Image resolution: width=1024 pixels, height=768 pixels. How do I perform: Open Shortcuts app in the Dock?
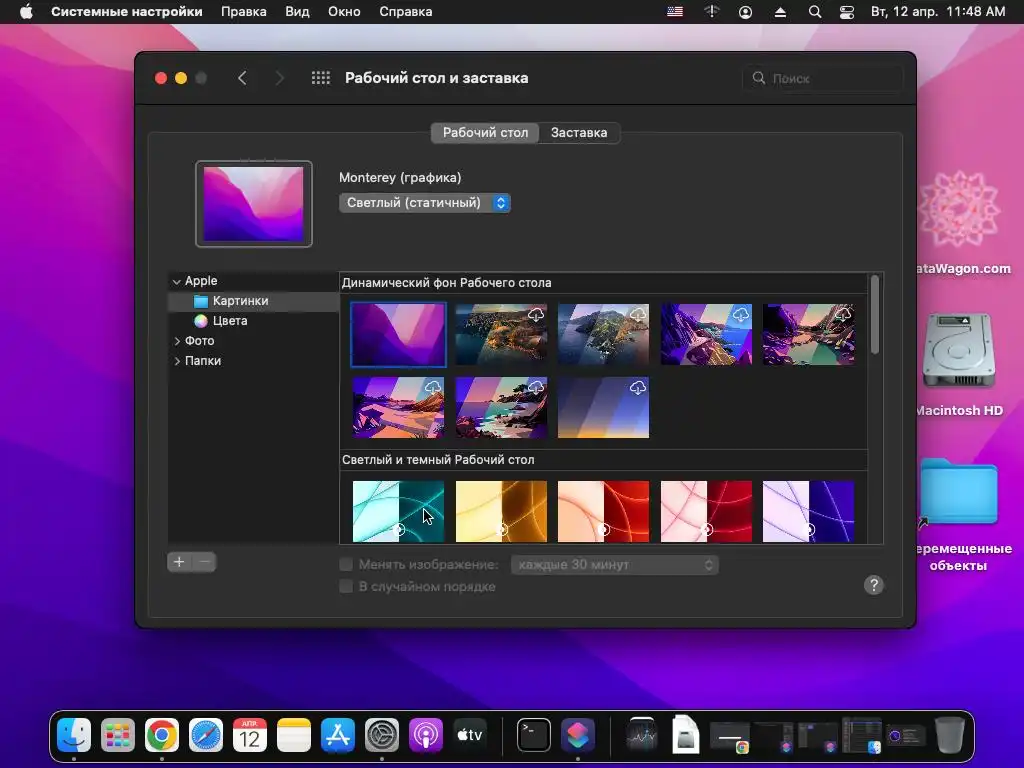[x=578, y=735]
